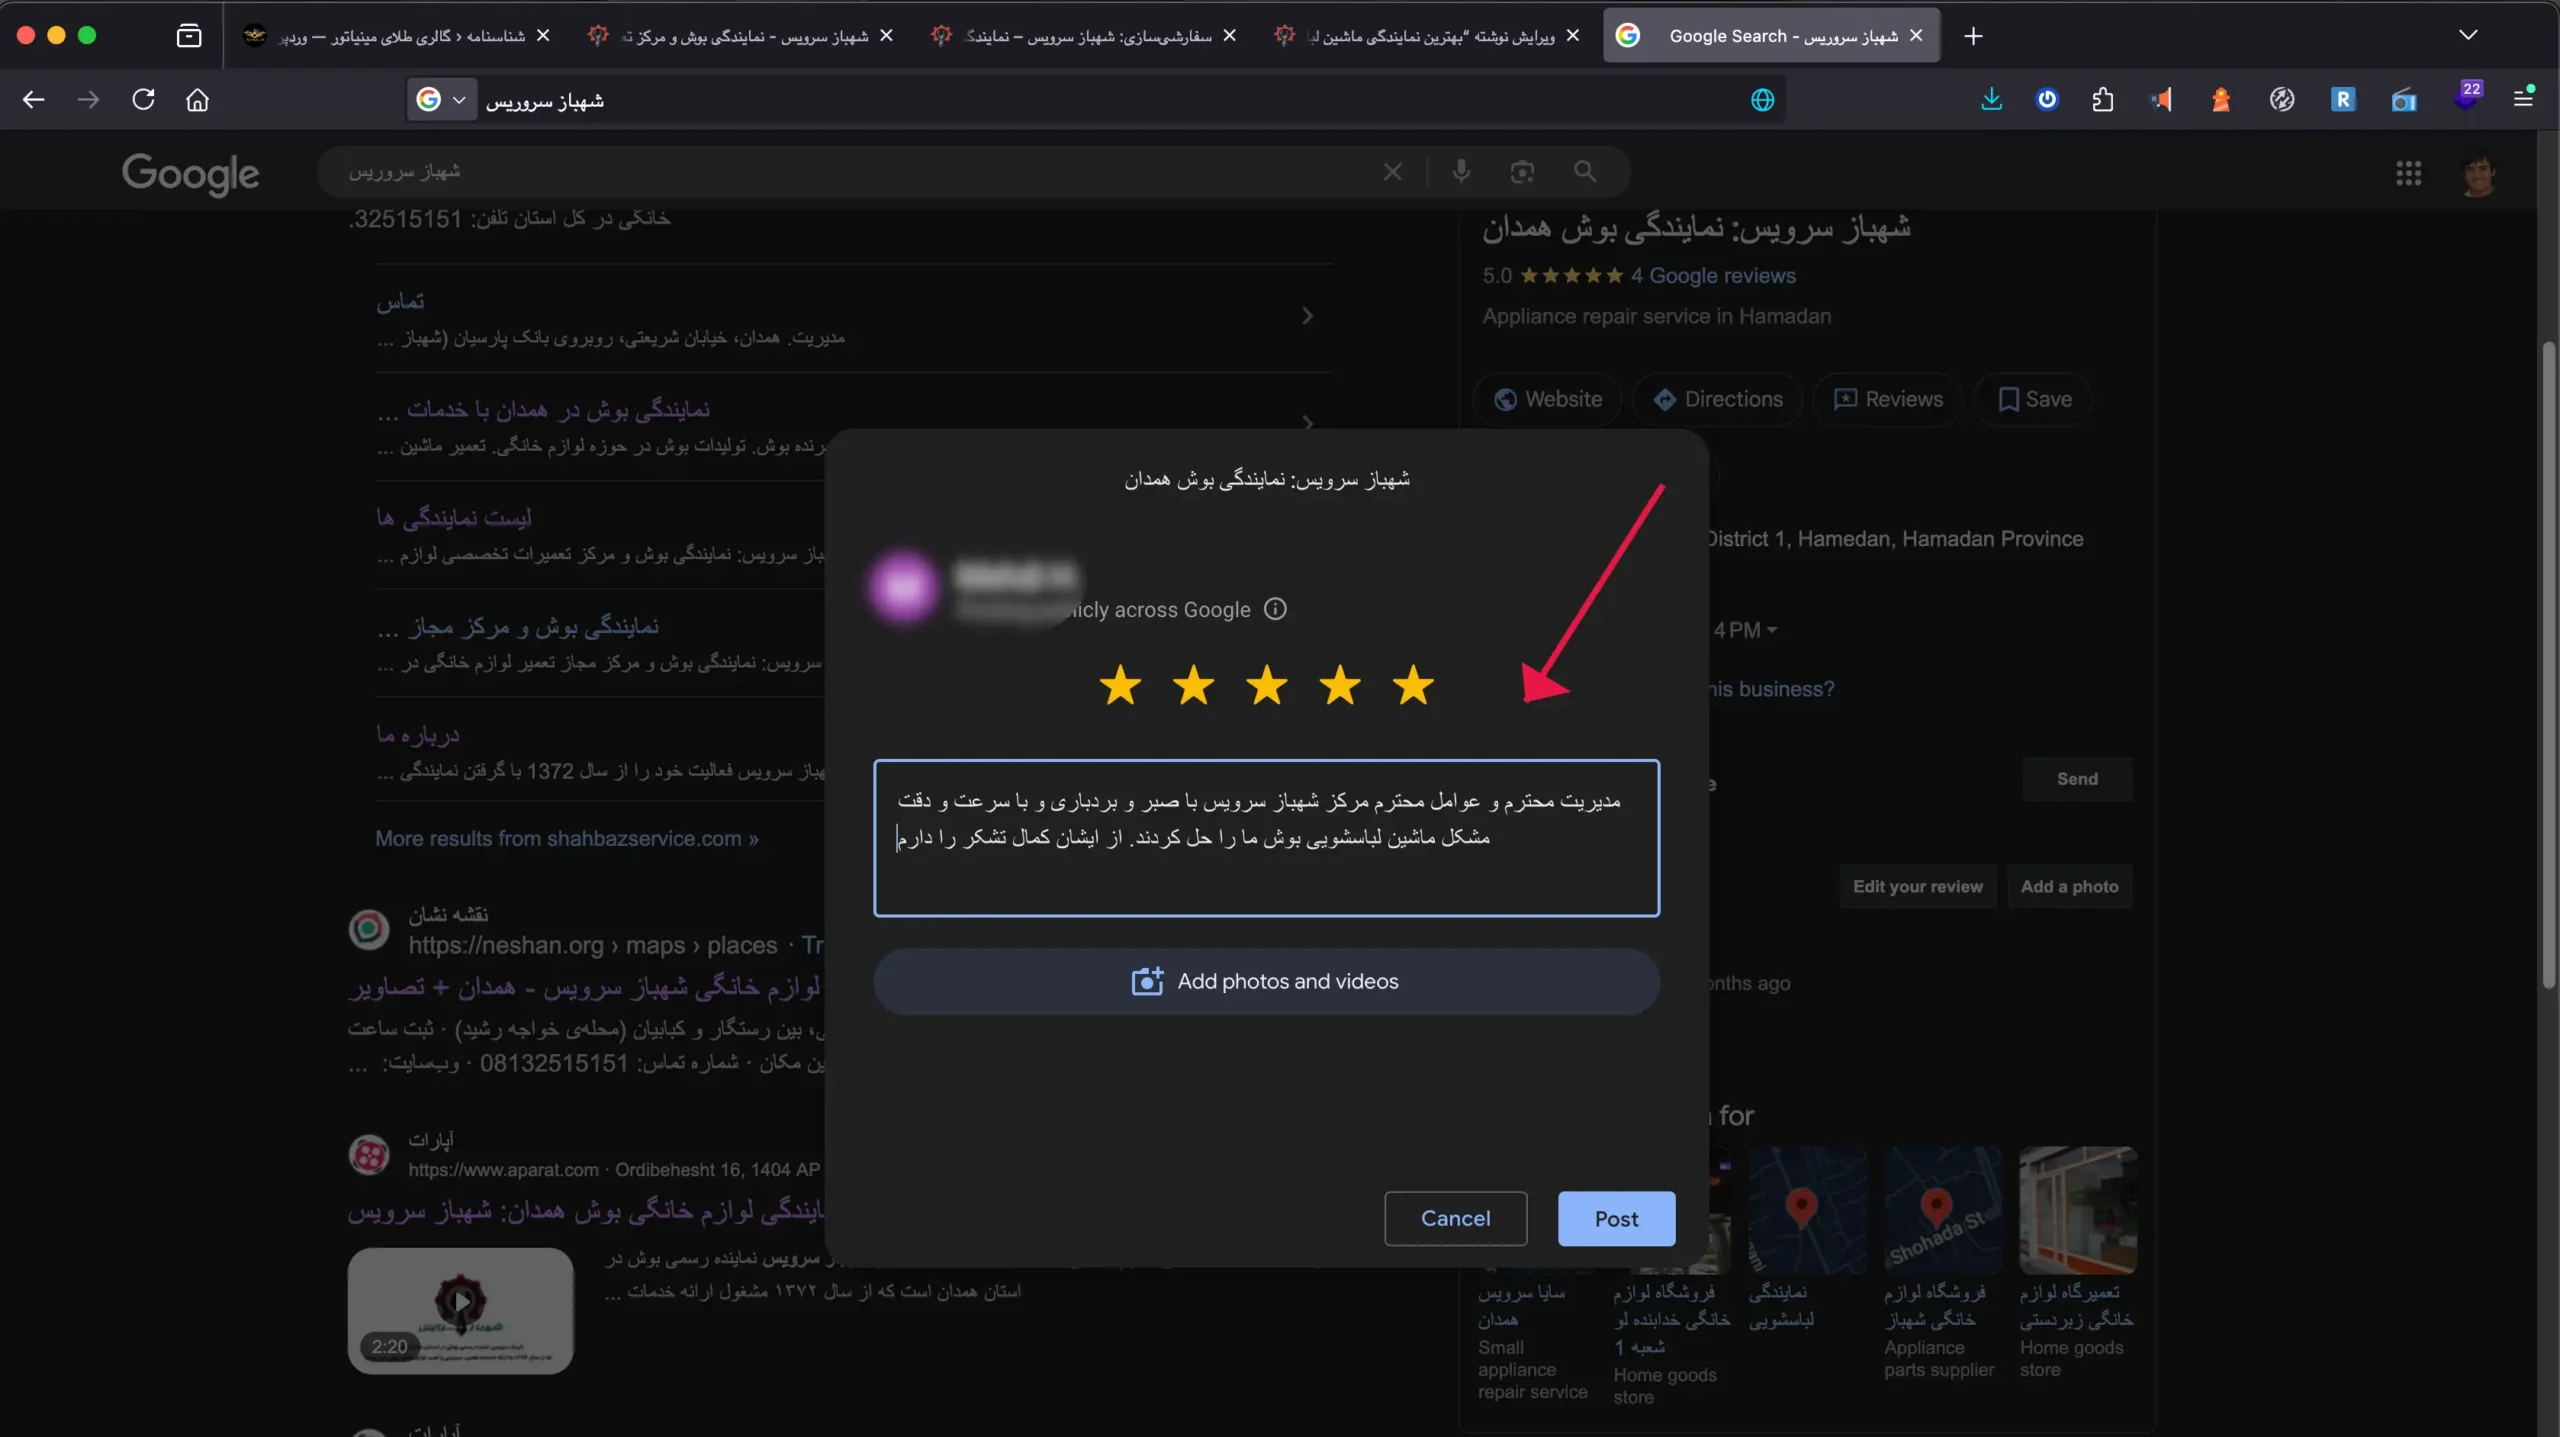The image size is (2560, 1437).
Task: Open info icon next to 'across Google'
Action: (x=1275, y=609)
